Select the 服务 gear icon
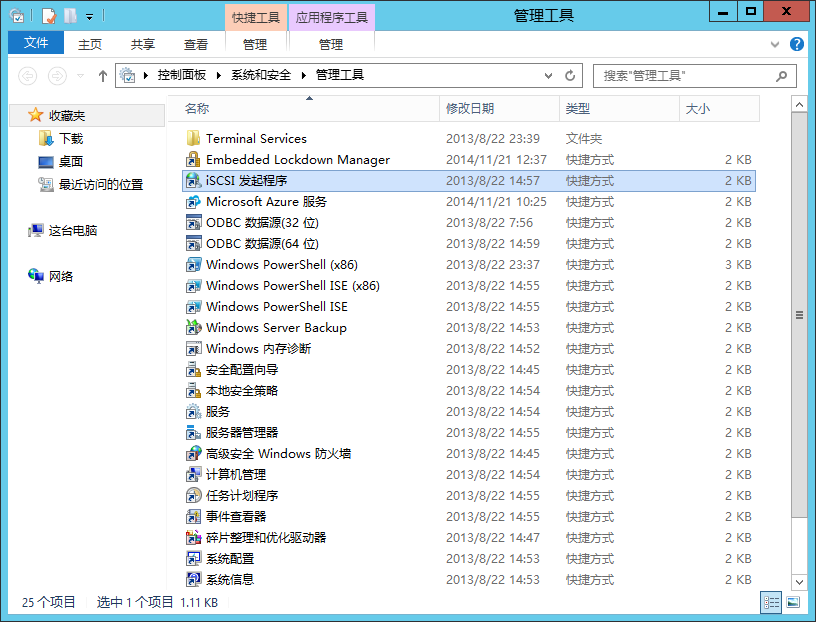Screen dimensions: 816x622 193,411
